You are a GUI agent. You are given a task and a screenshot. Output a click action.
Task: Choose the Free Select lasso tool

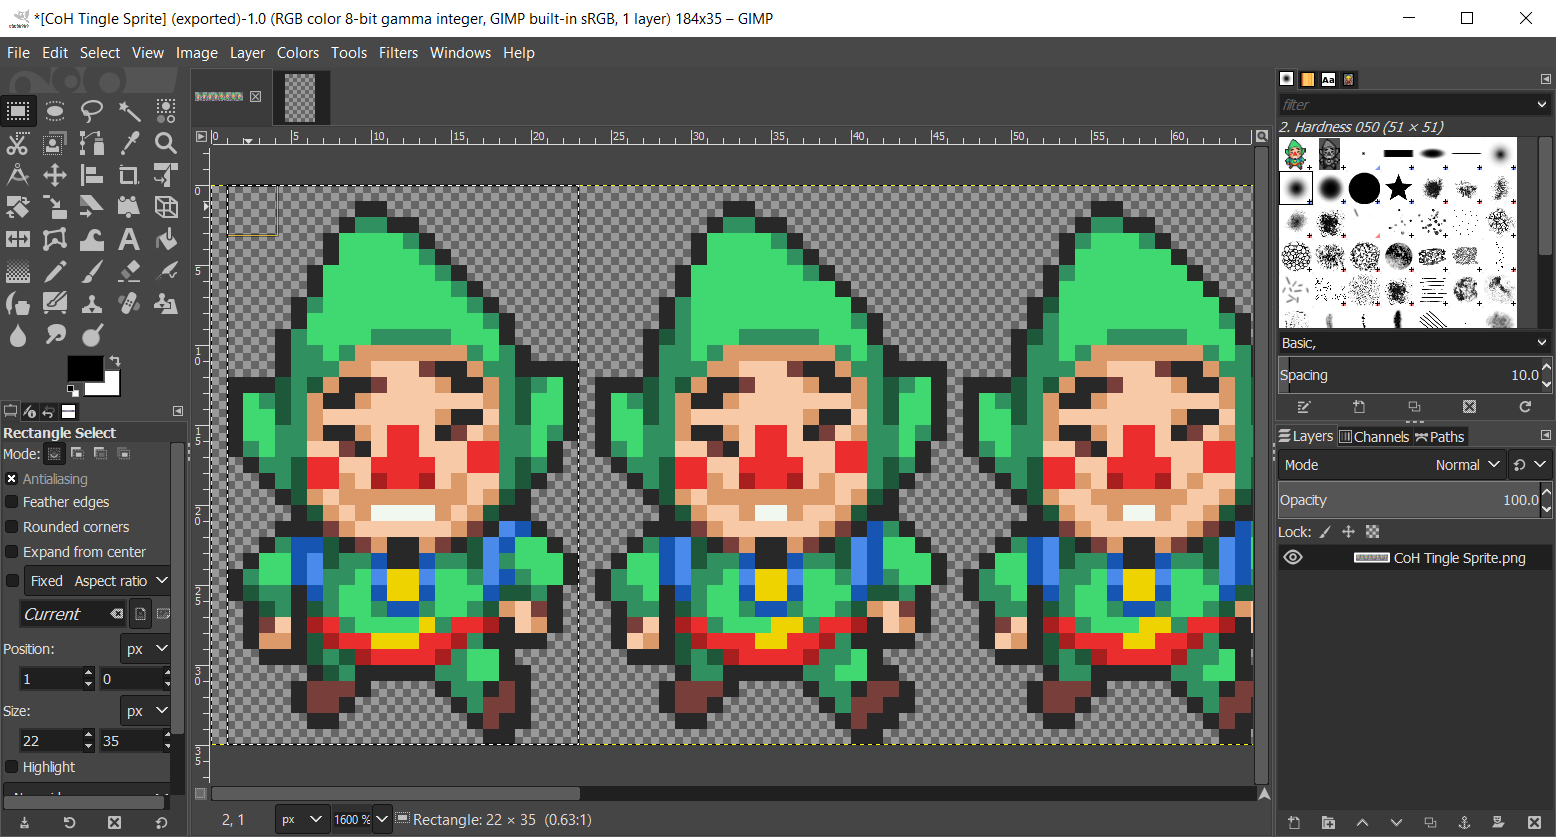[92, 110]
